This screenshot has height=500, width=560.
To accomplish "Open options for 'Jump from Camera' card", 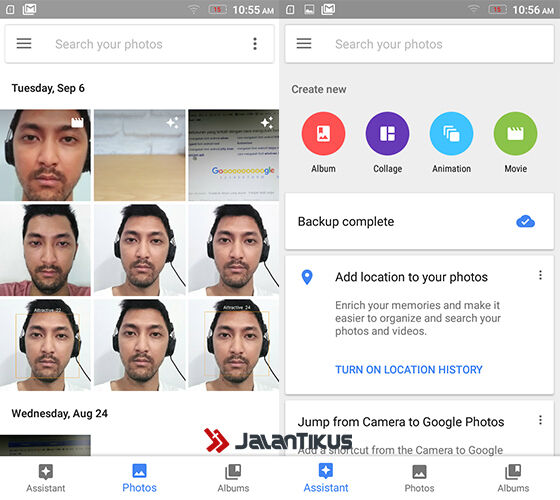I will click(x=540, y=420).
